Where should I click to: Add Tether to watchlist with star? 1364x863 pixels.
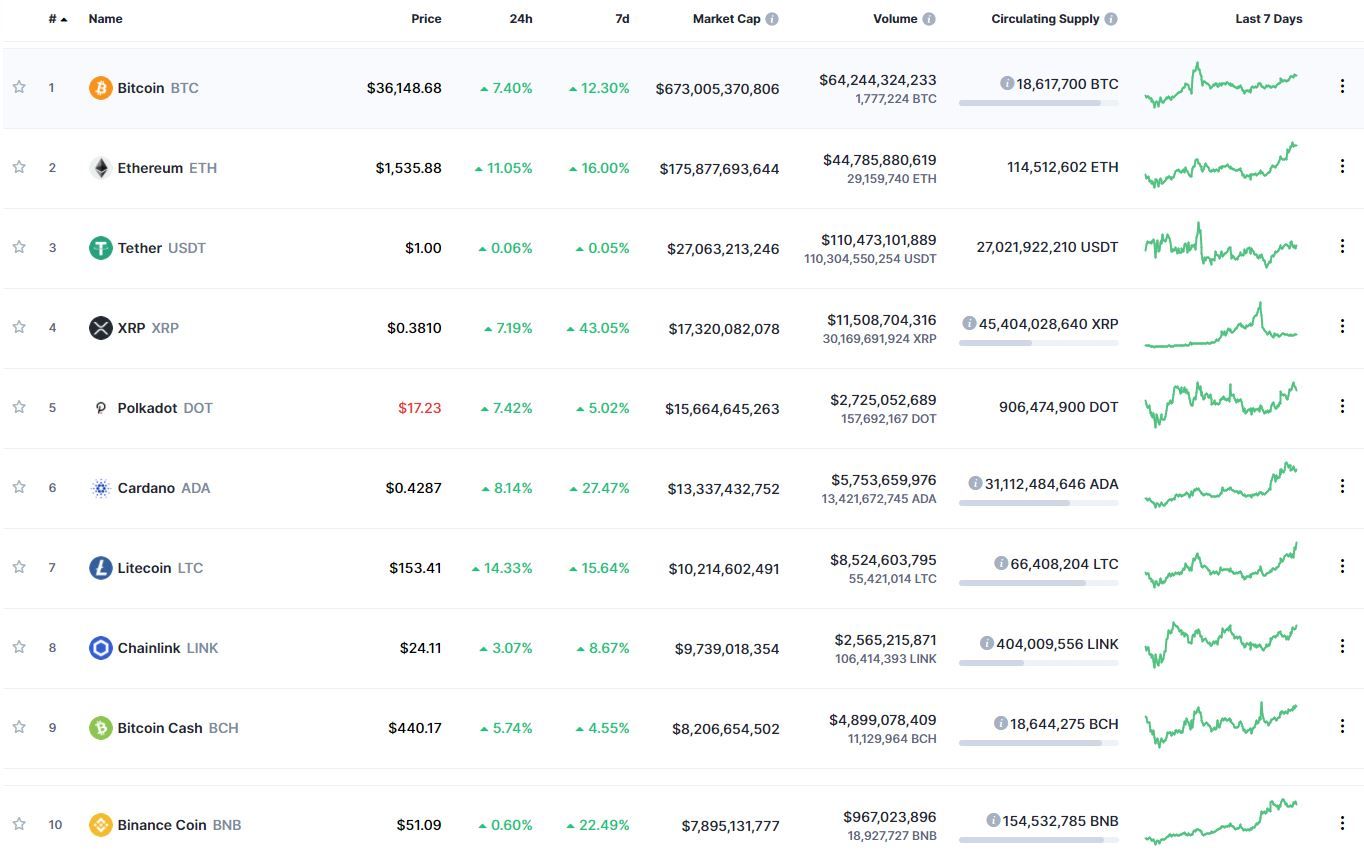click(19, 247)
